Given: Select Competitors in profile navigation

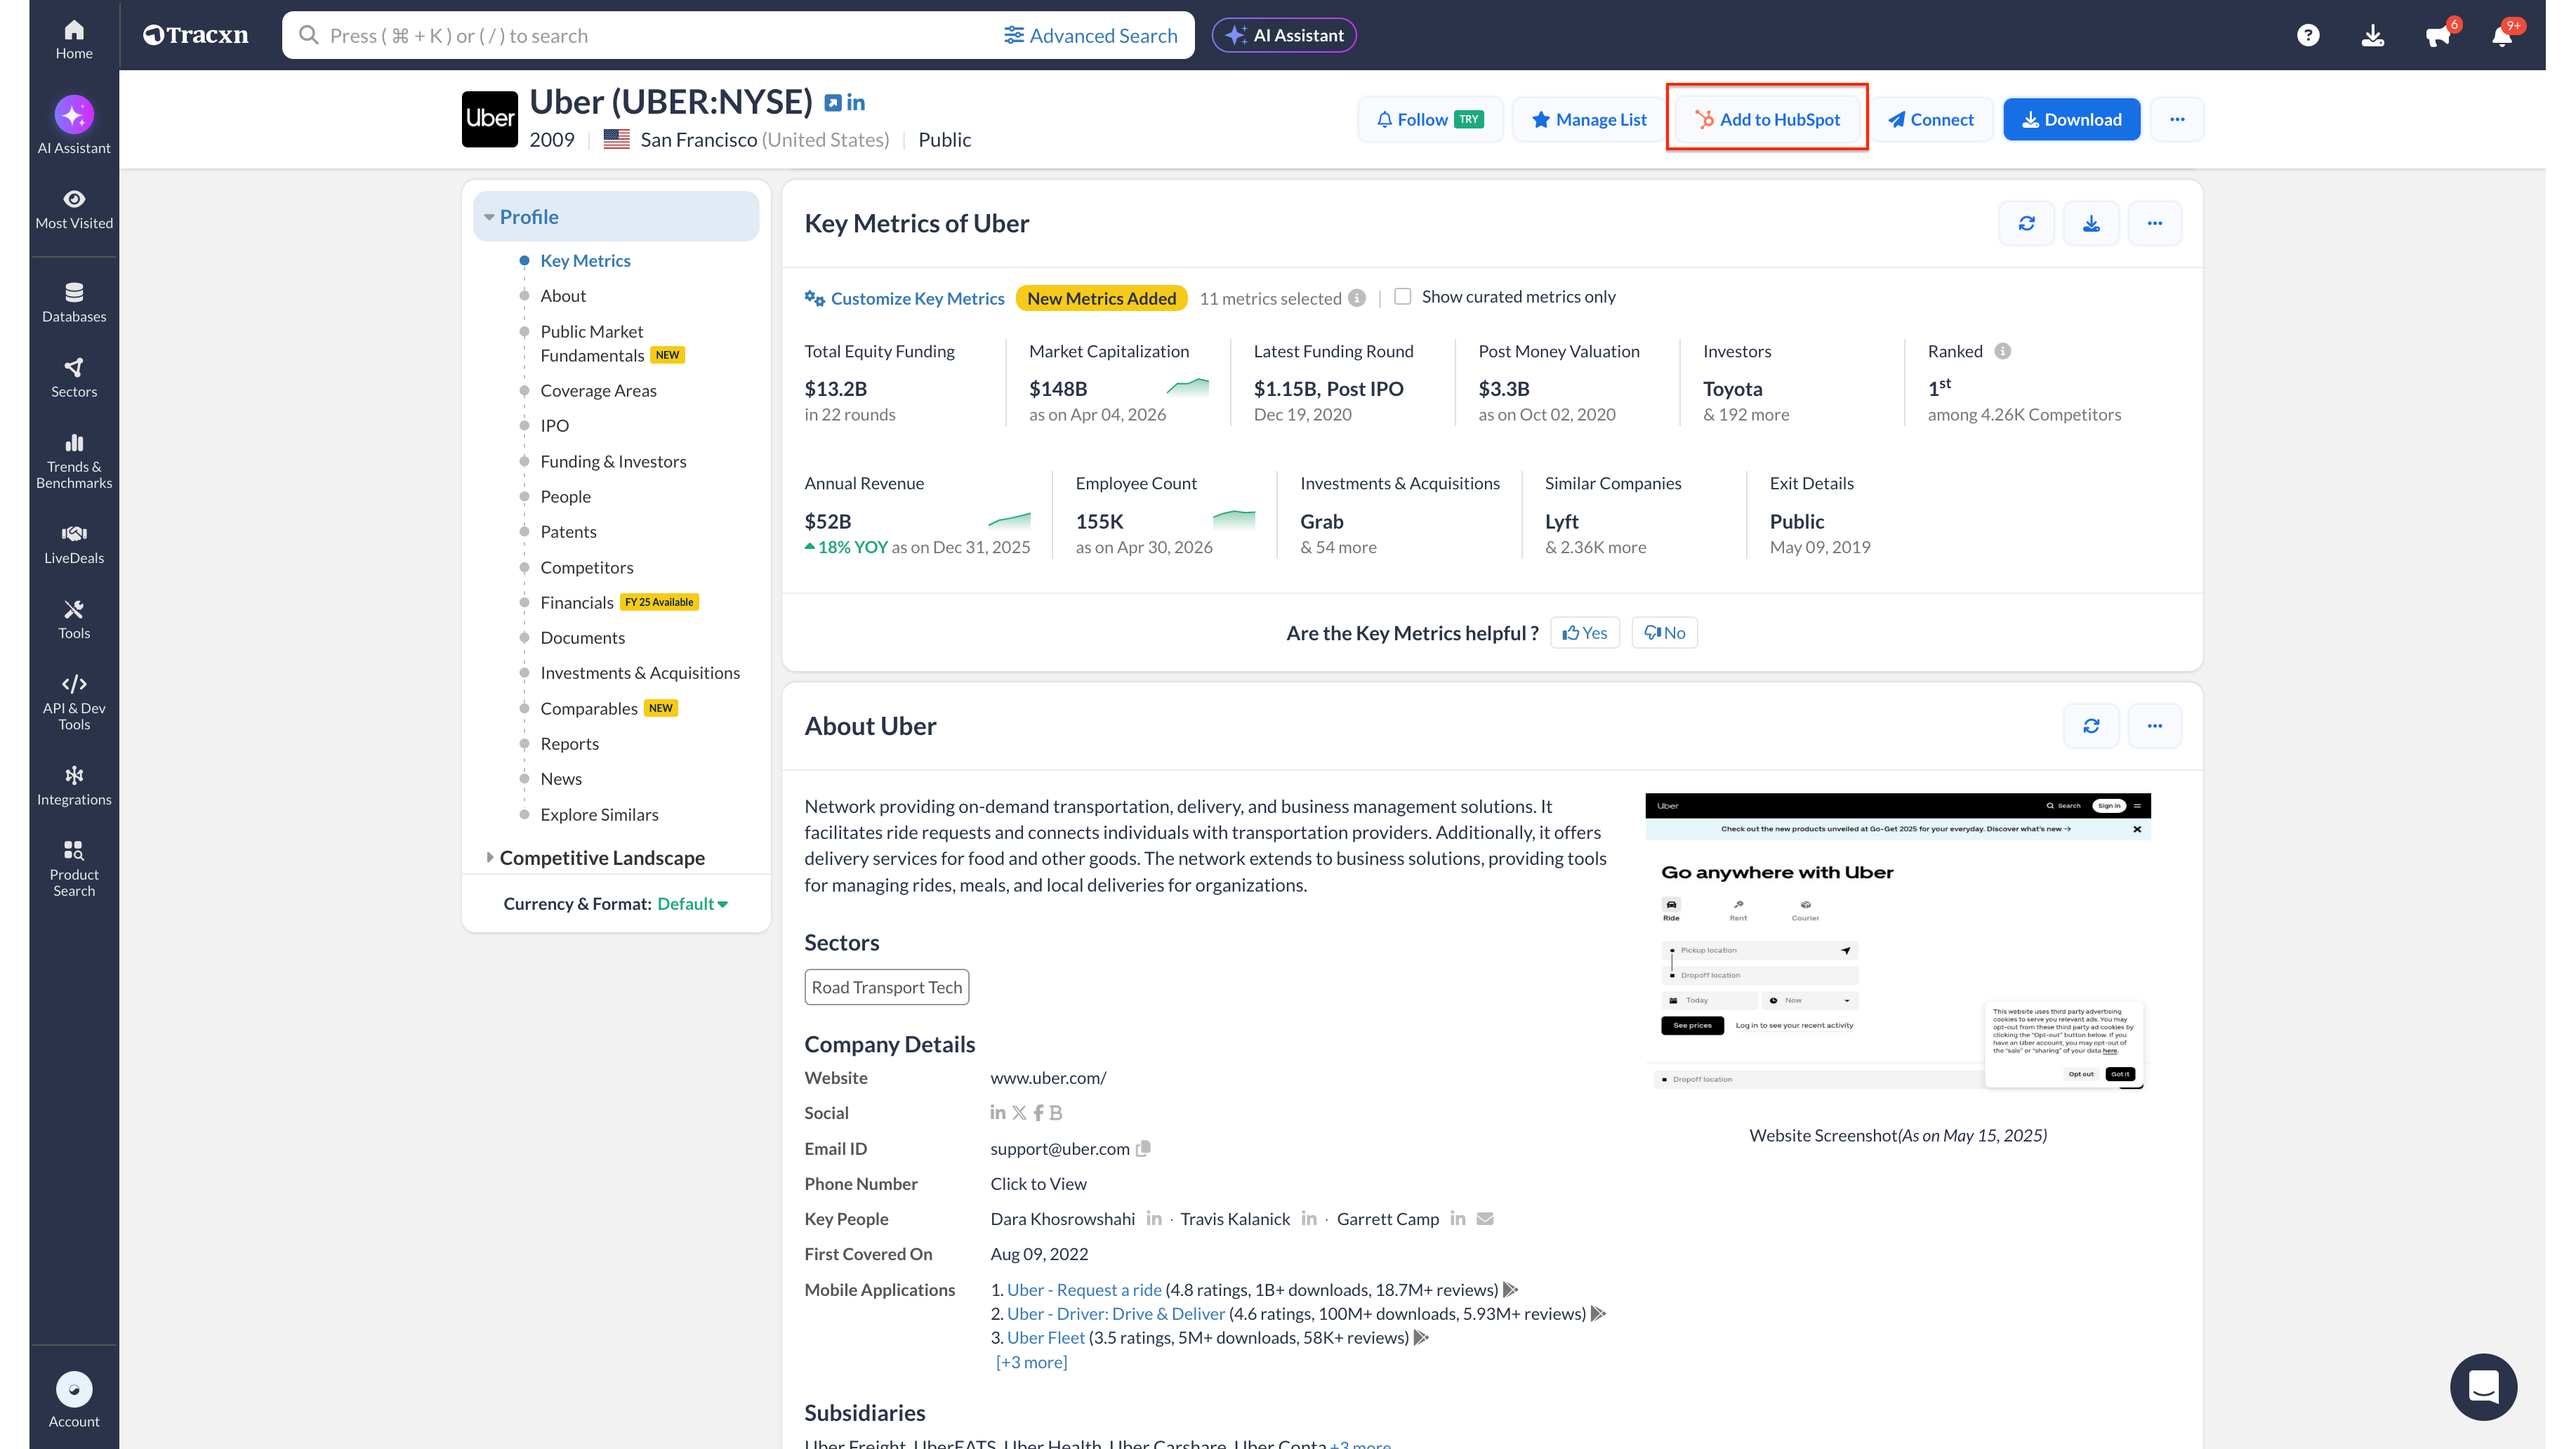Looking at the screenshot, I should [x=587, y=567].
